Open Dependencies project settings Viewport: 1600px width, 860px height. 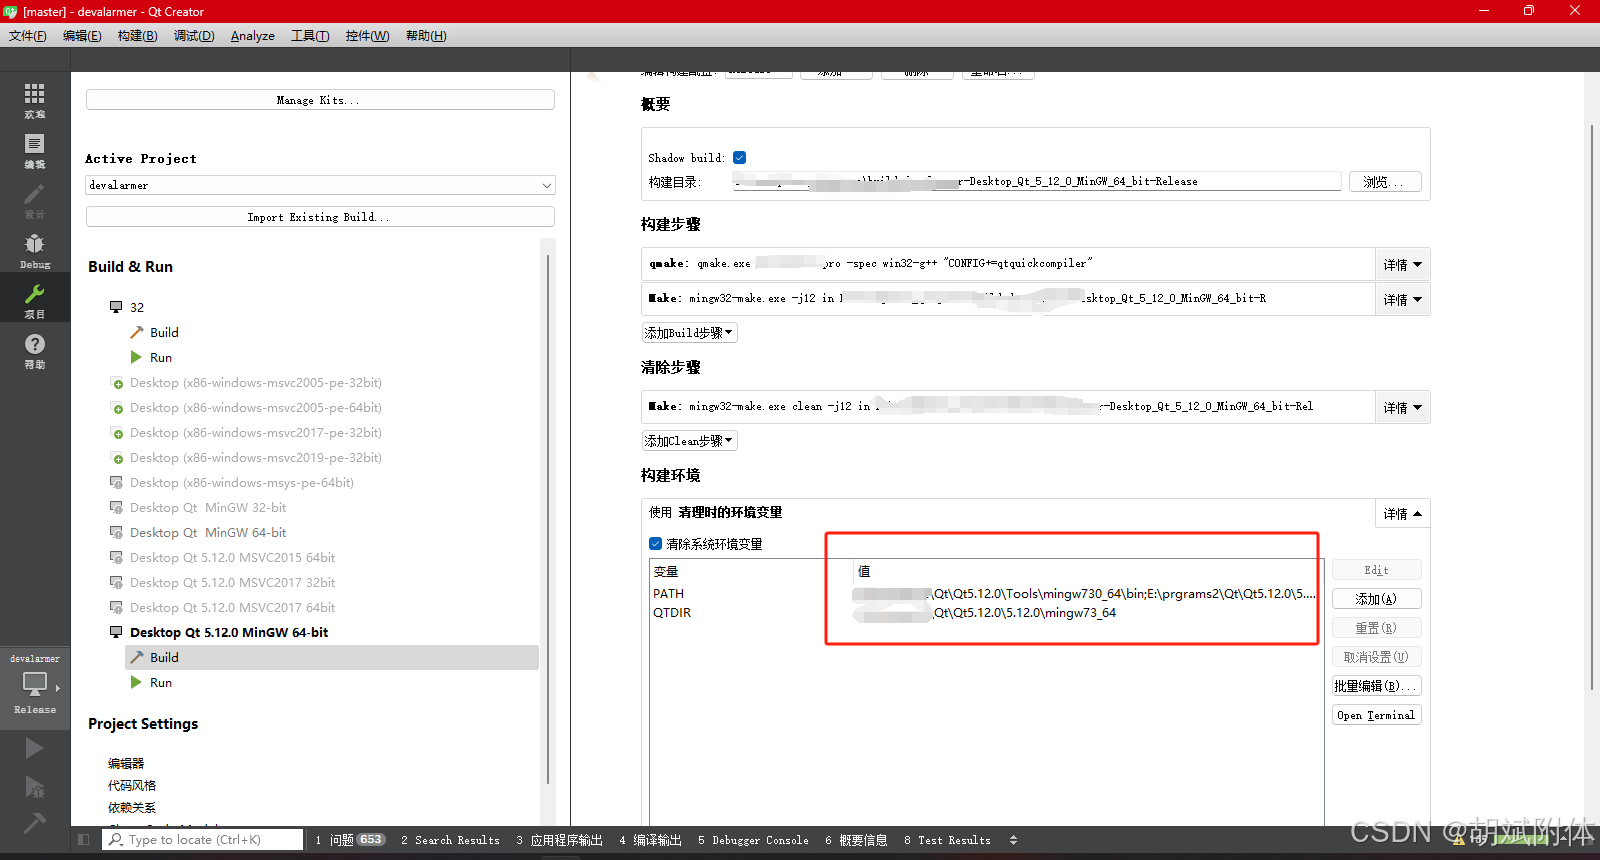[132, 807]
